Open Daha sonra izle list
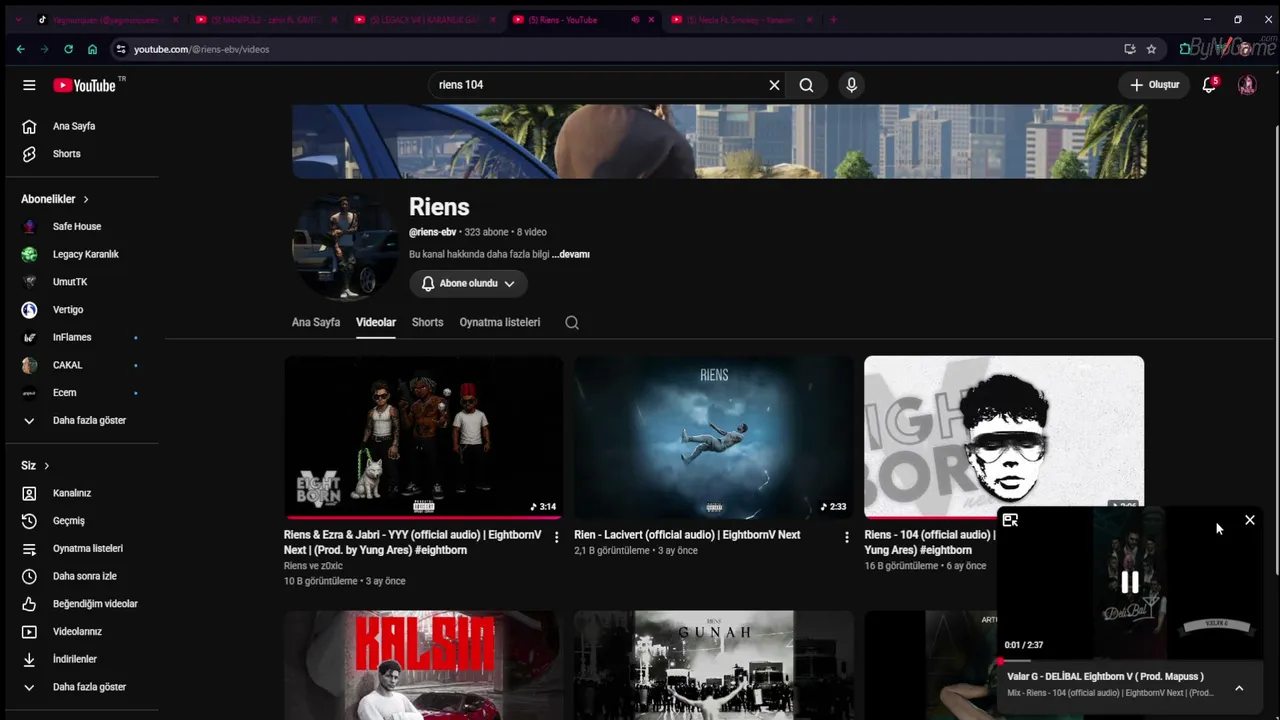The height and width of the screenshot is (720, 1280). [x=83, y=576]
